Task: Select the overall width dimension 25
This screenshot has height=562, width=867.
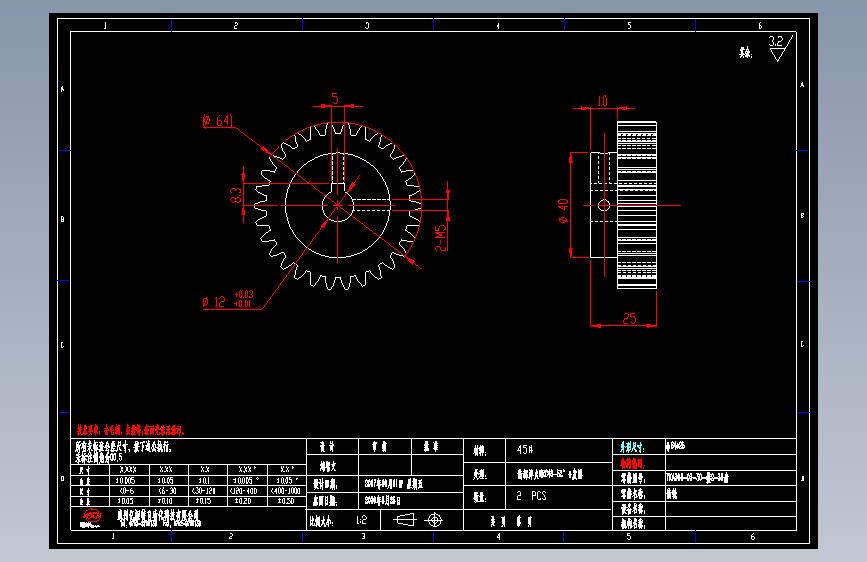Action: (x=629, y=319)
